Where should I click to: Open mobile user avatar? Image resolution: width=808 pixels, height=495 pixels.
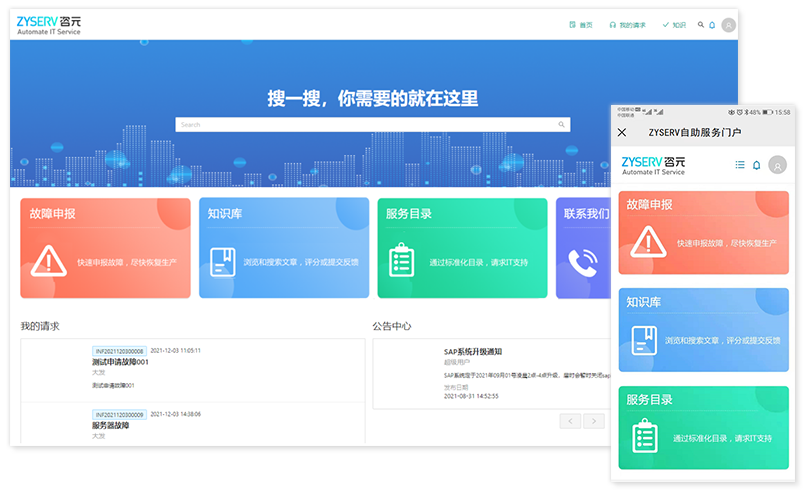point(778,165)
